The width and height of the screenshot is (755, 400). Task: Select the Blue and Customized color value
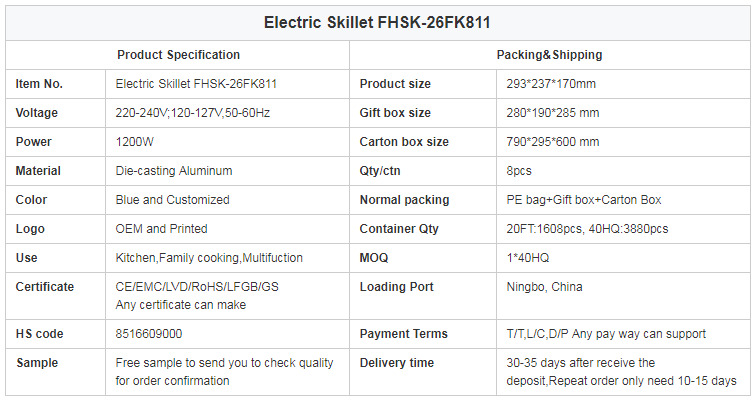[x=172, y=200]
